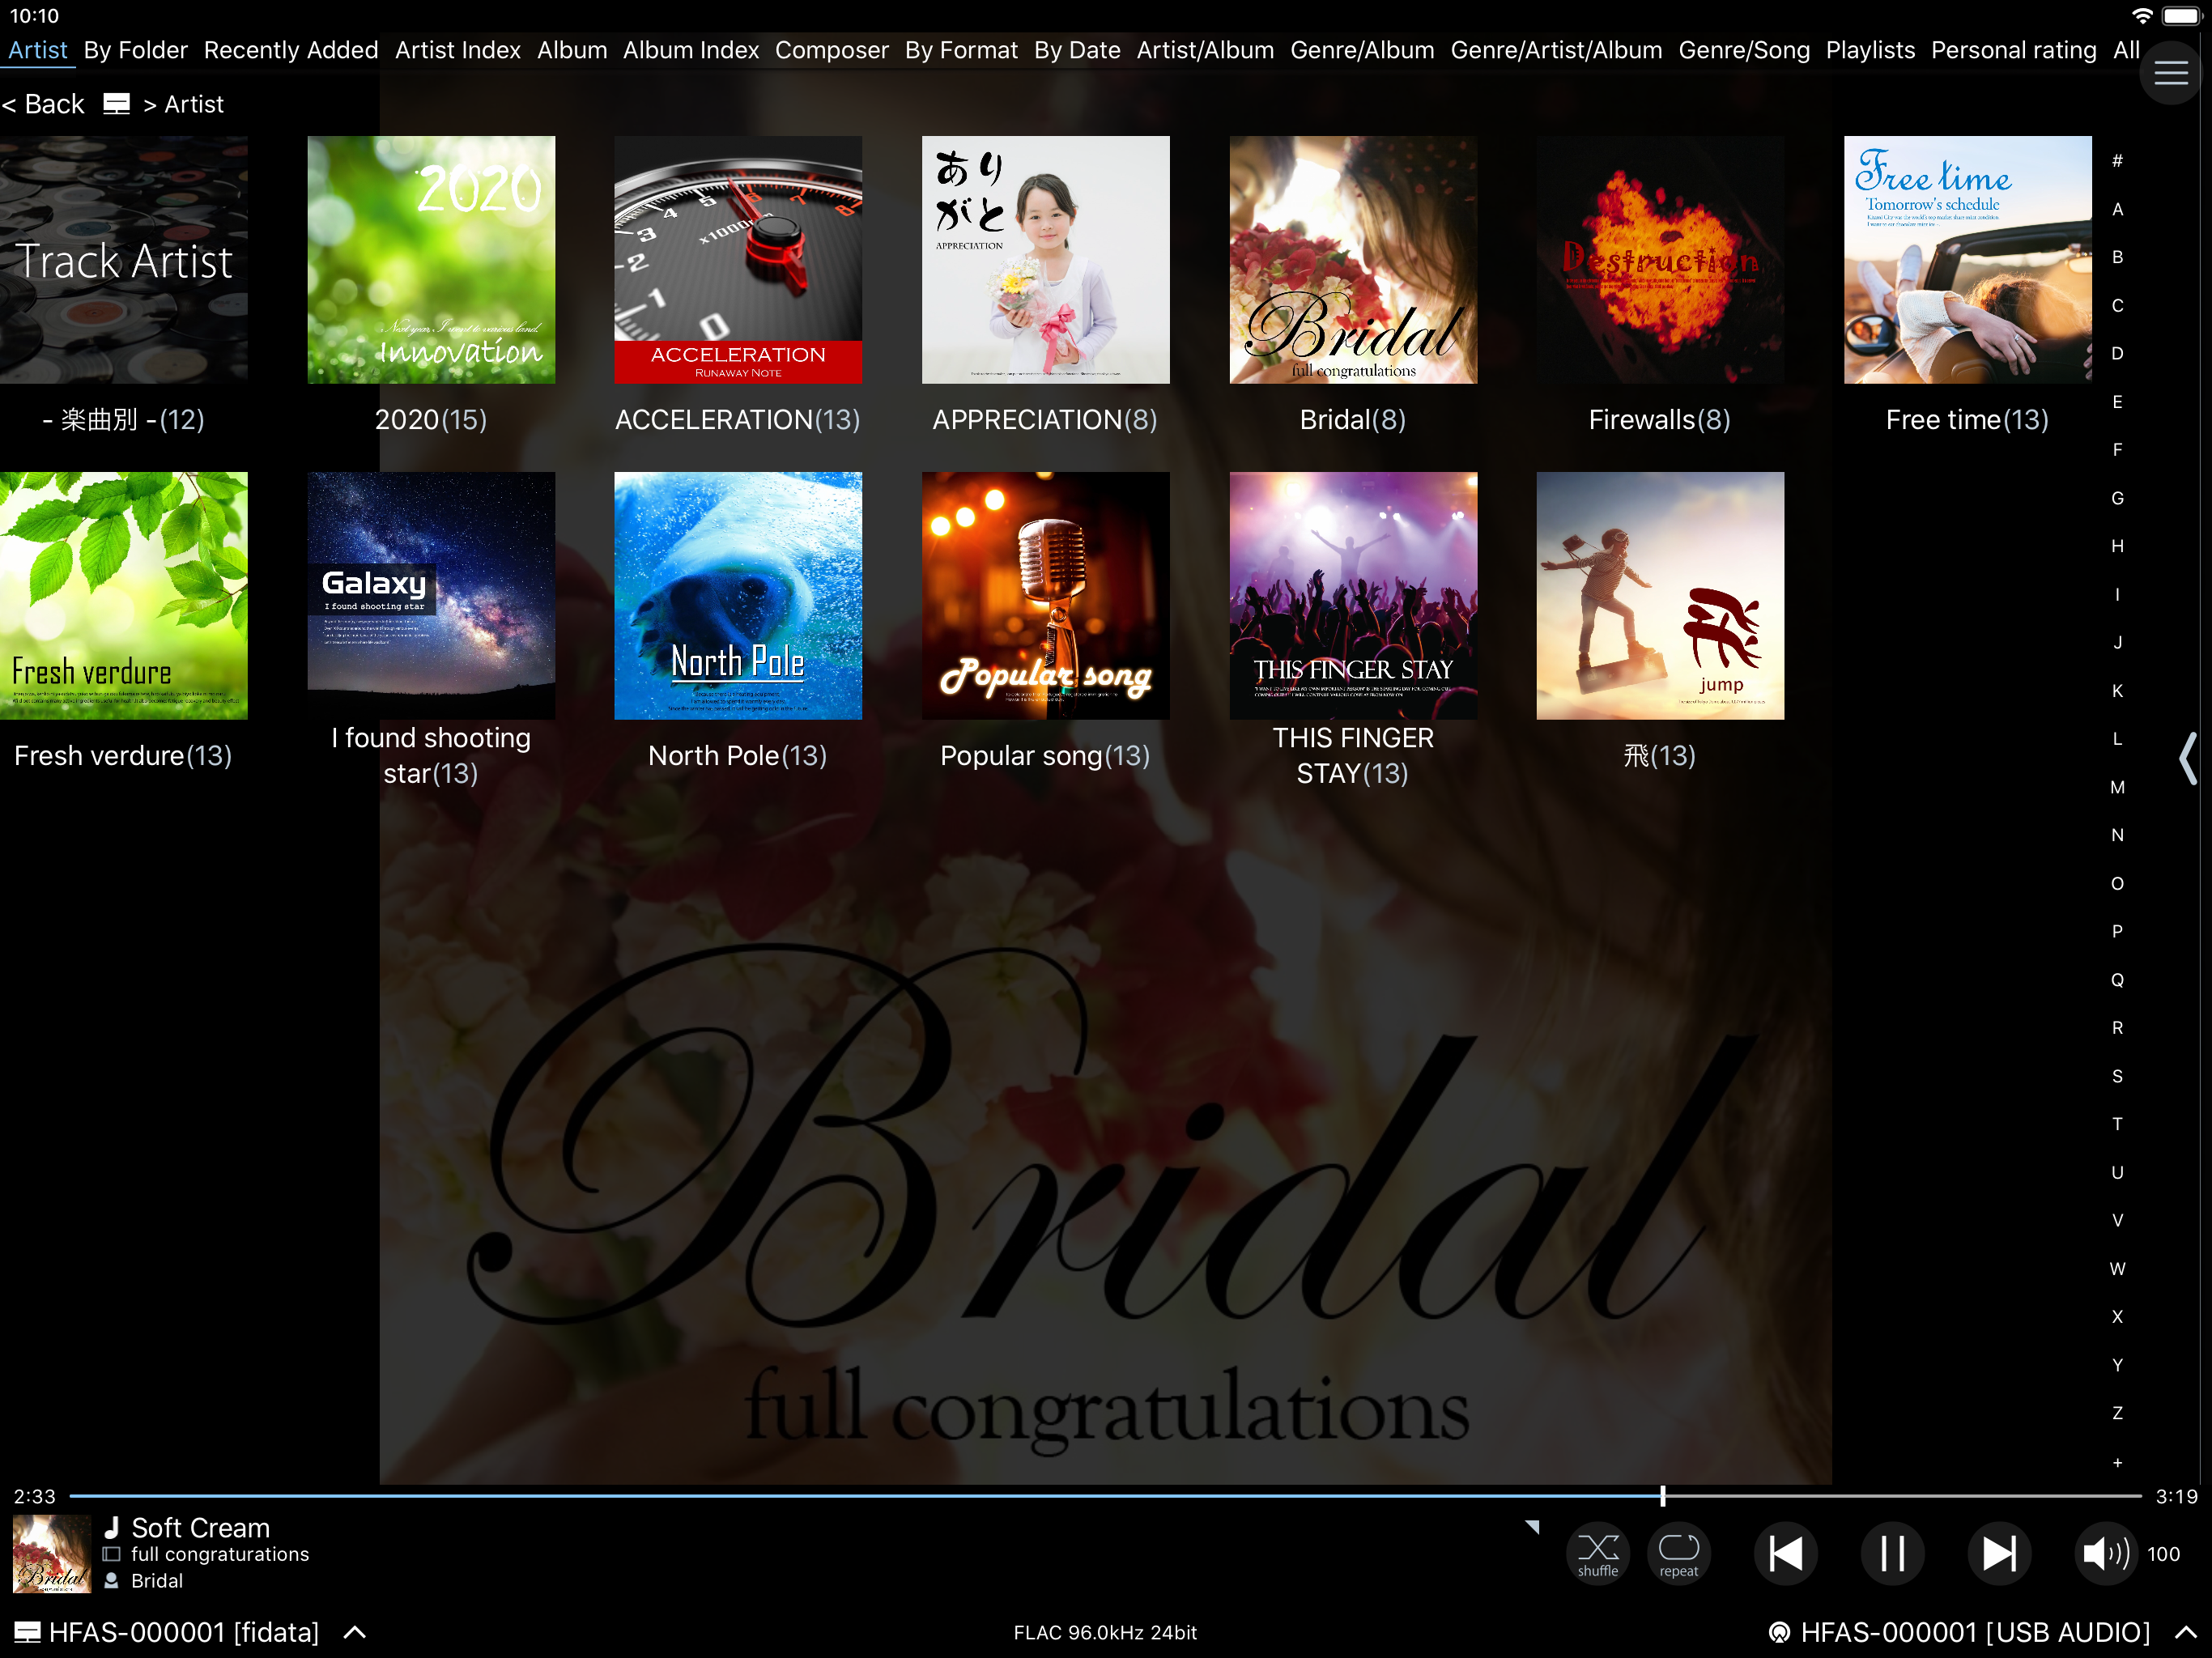This screenshot has height=1658, width=2212.
Task: Select letter M in alphabet index
Action: pos(2117,787)
